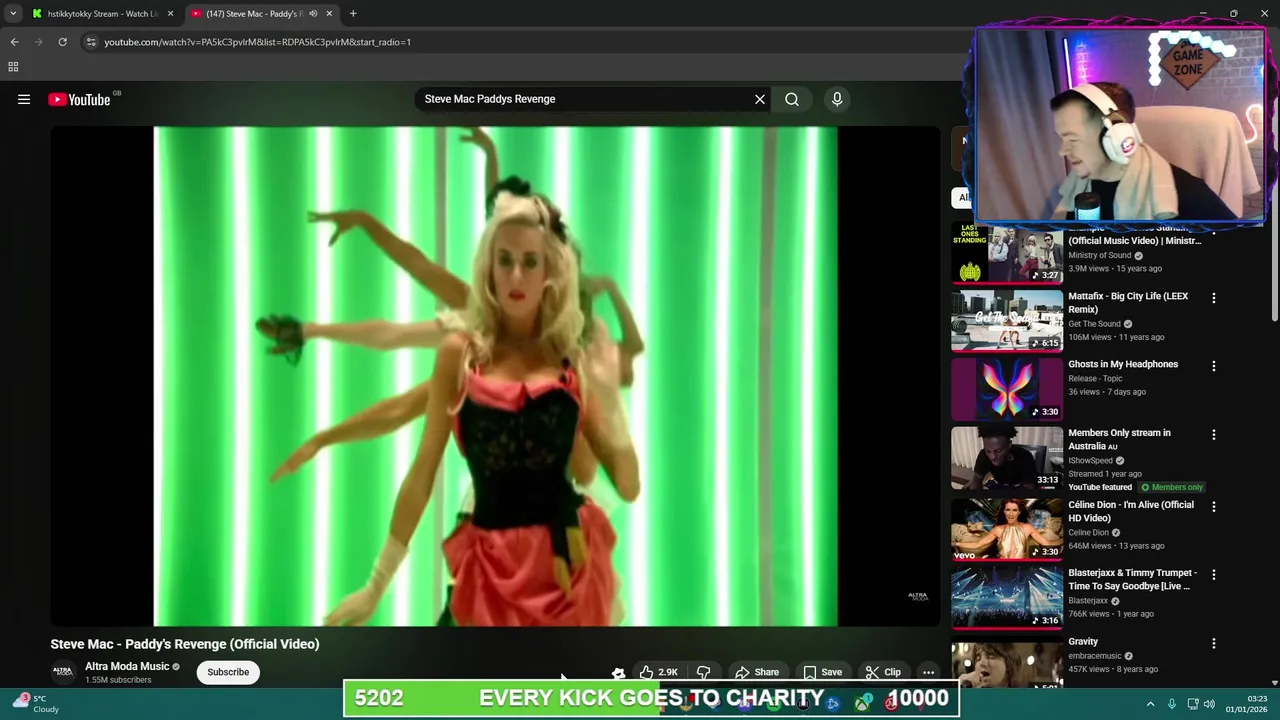Screen dimensions: 1280x720
Task: Open the Get The Sound channel
Action: point(1094,324)
